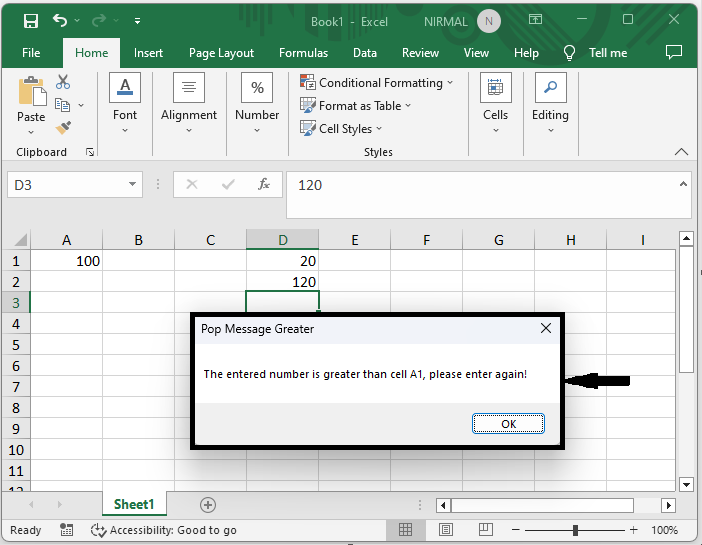Image resolution: width=702 pixels, height=545 pixels.
Task: Click OK in the Pop Message dialog
Action: tap(508, 424)
